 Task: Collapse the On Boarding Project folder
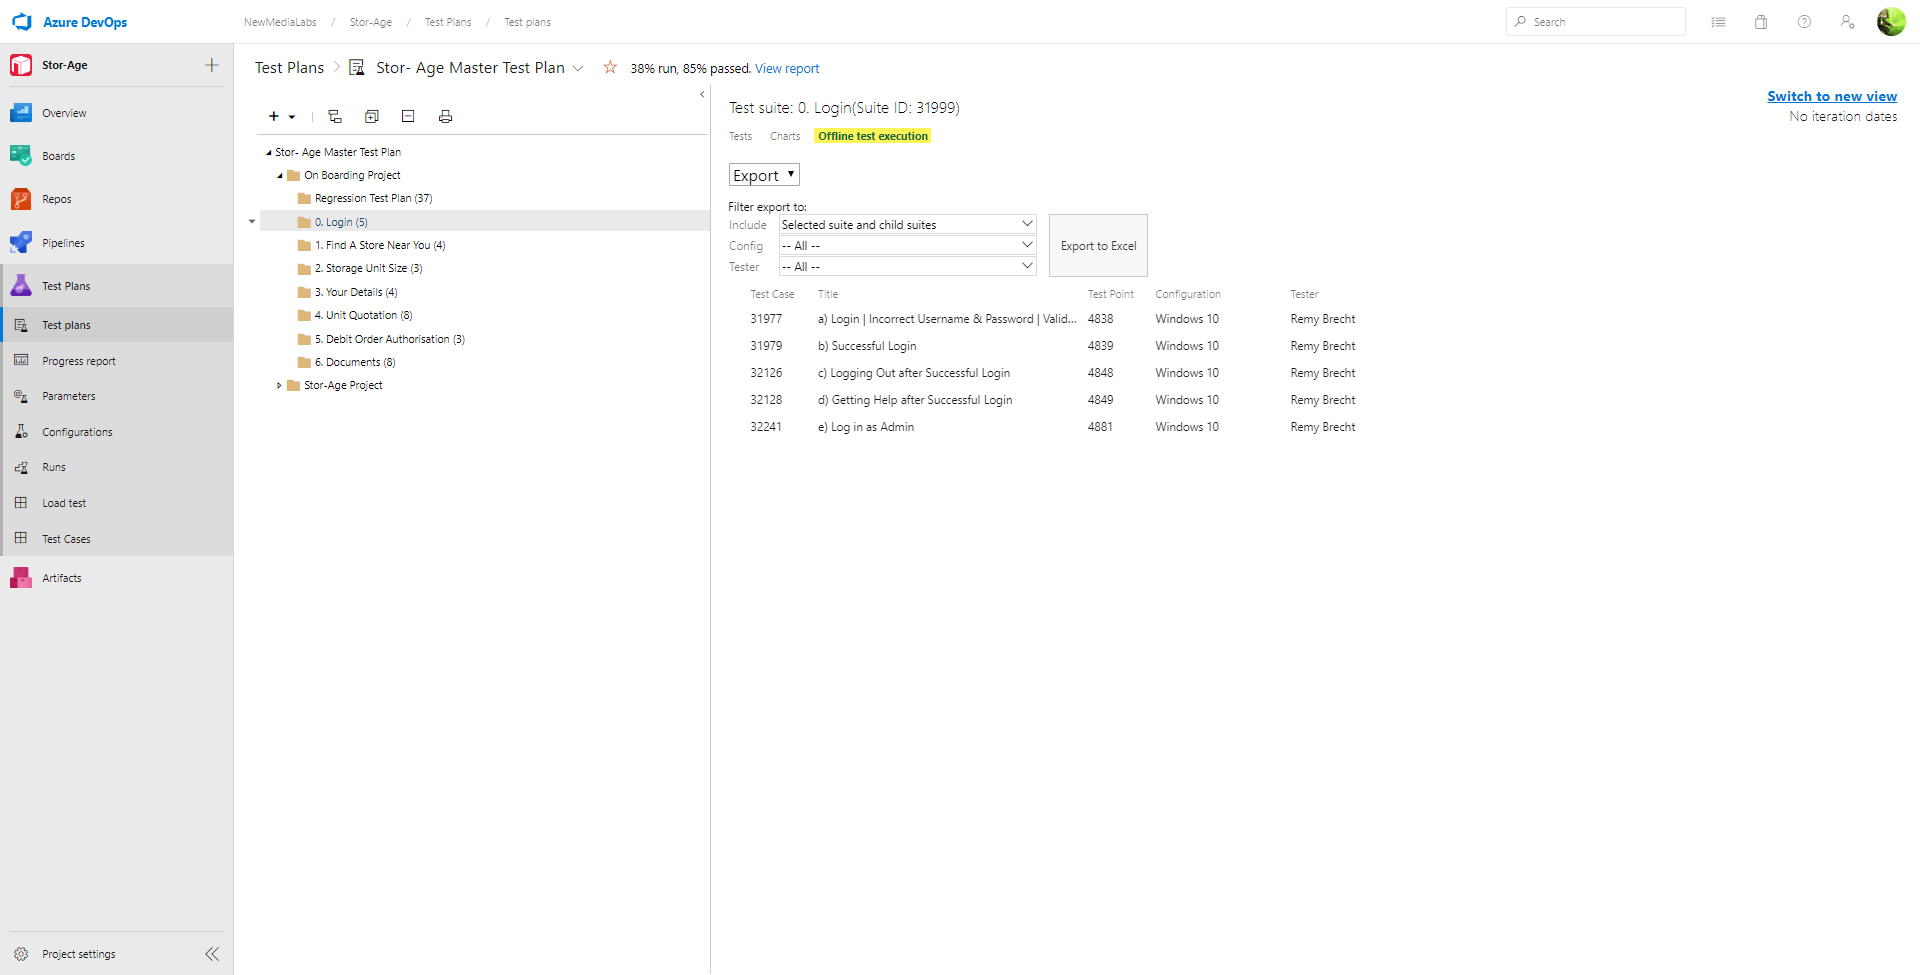(280, 175)
